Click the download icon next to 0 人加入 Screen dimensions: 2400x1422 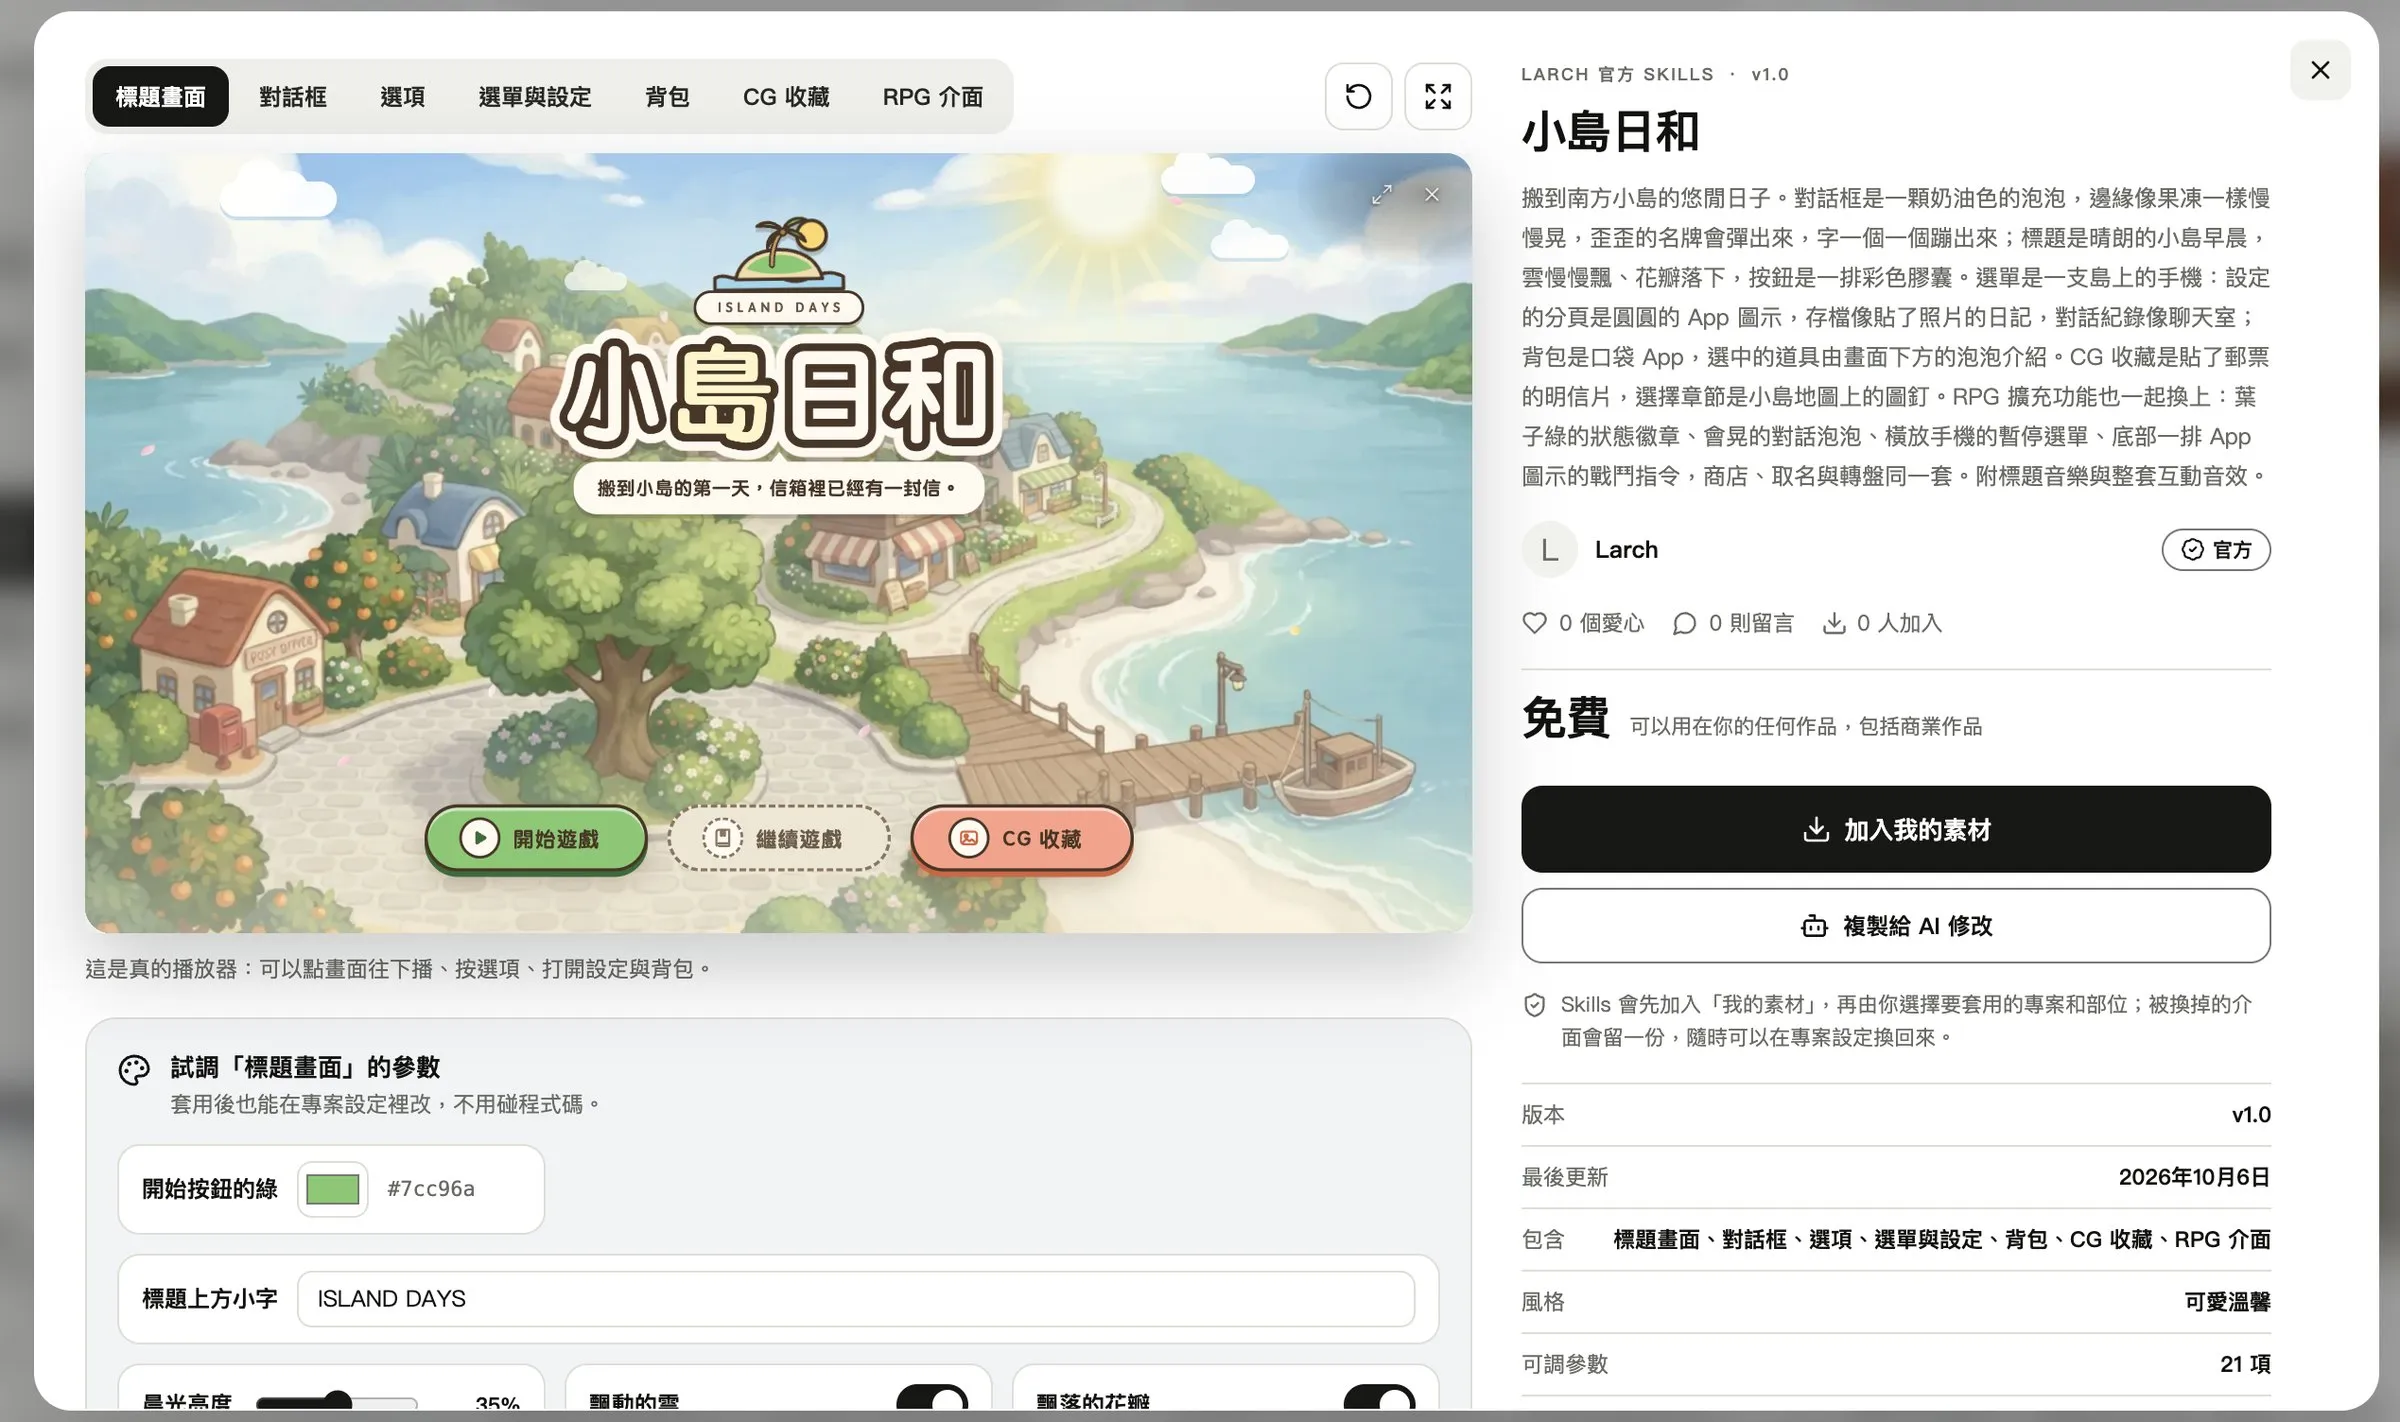pyautogui.click(x=1834, y=623)
